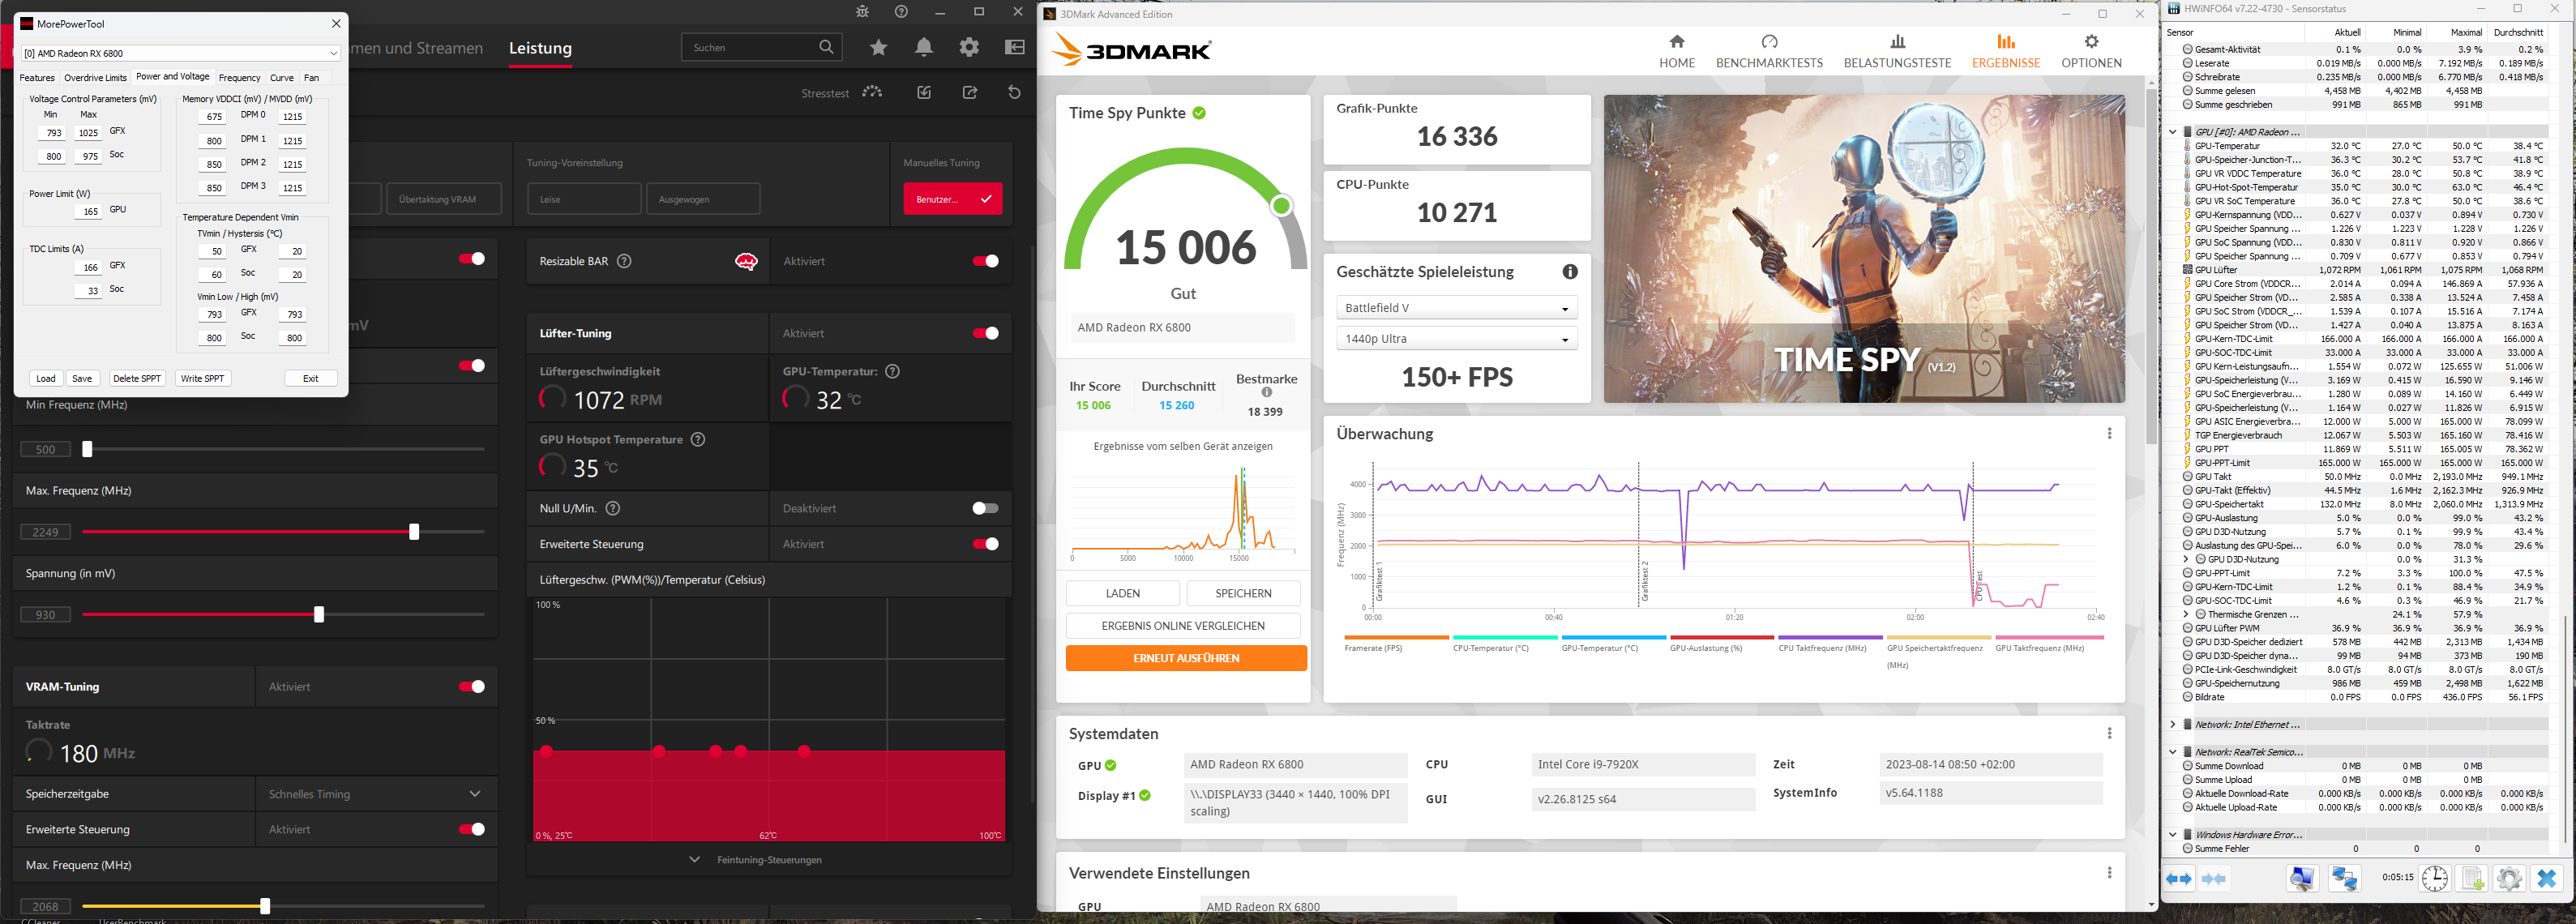Click Radeon software notifications bell

tap(923, 47)
